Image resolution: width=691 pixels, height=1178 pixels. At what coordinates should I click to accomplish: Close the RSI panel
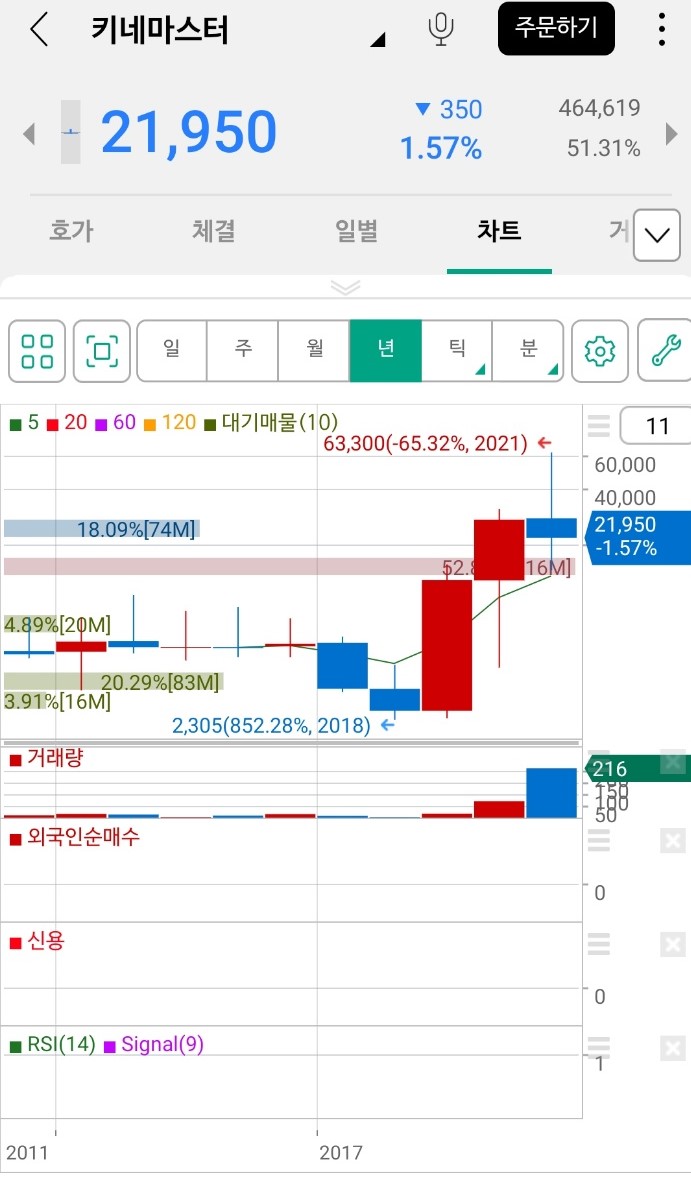(x=673, y=1048)
